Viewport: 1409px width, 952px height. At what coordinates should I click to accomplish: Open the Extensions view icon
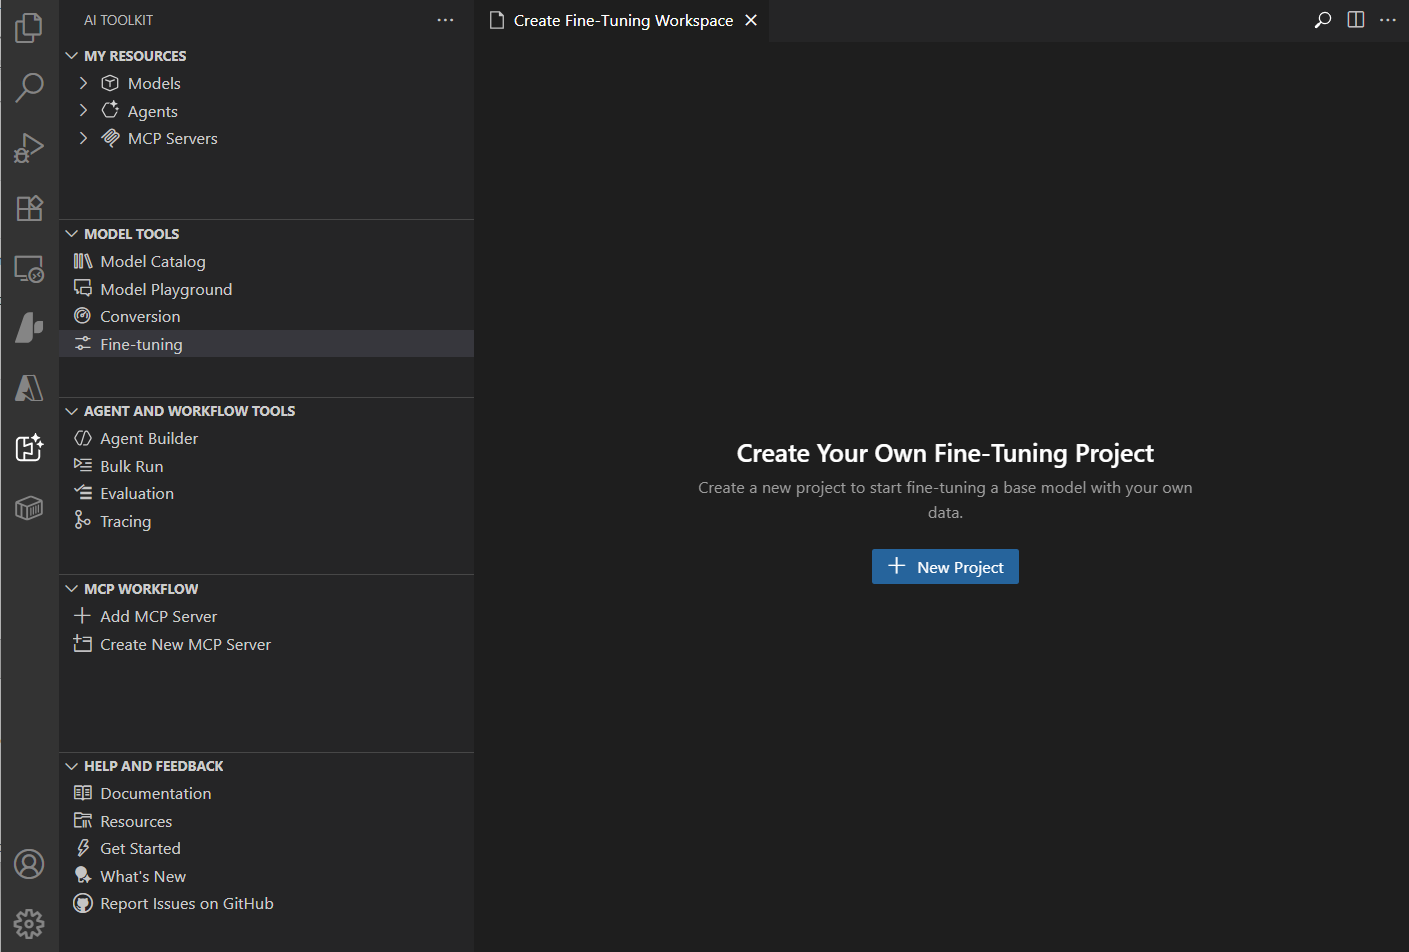tap(29, 208)
